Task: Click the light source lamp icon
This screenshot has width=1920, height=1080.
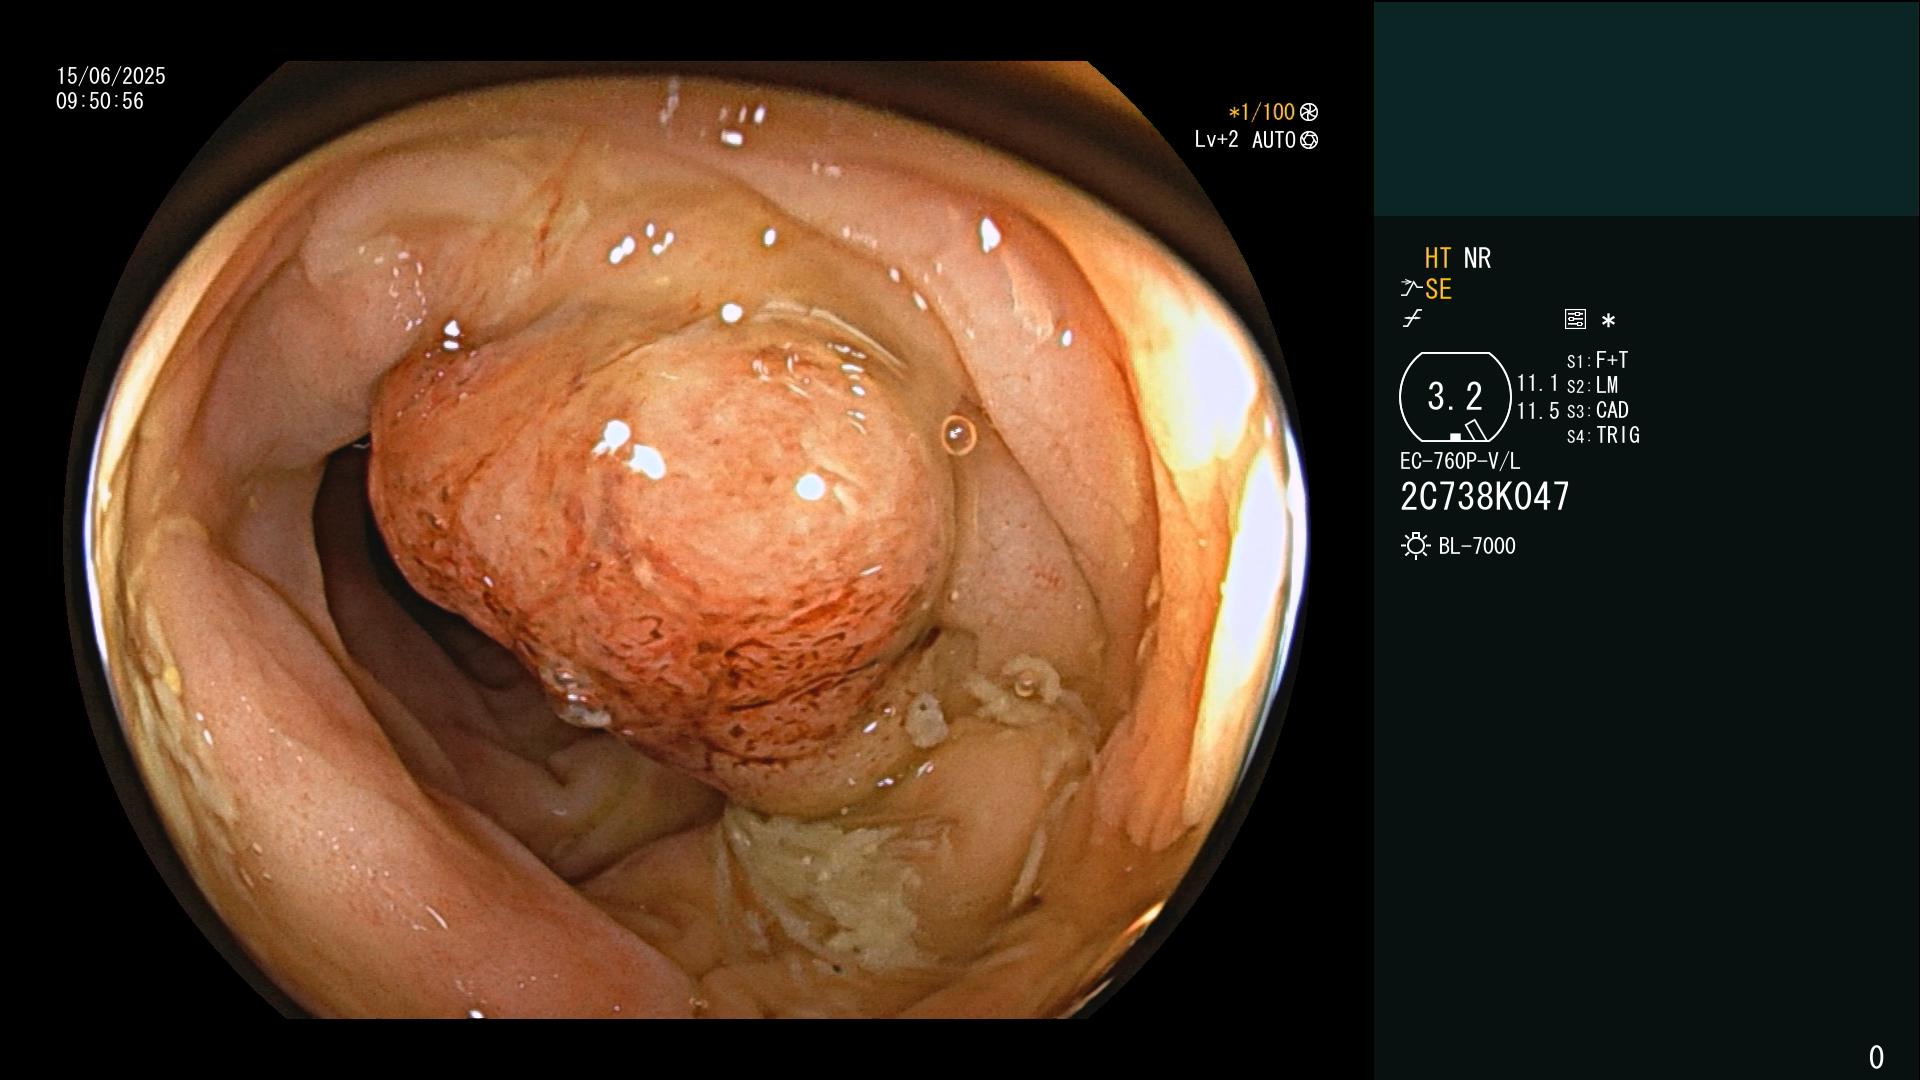Action: click(x=1415, y=546)
